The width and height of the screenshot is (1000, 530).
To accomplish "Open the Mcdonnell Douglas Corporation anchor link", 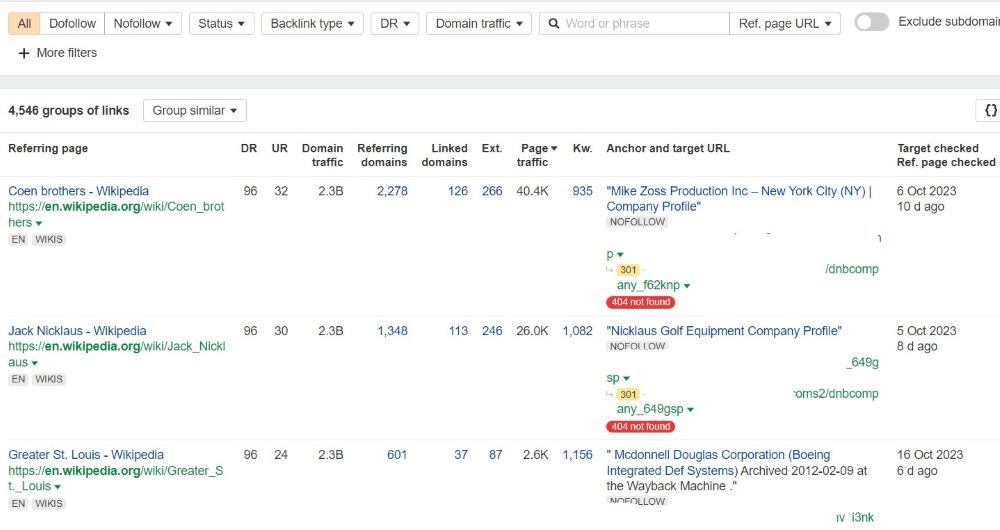I will coord(718,462).
